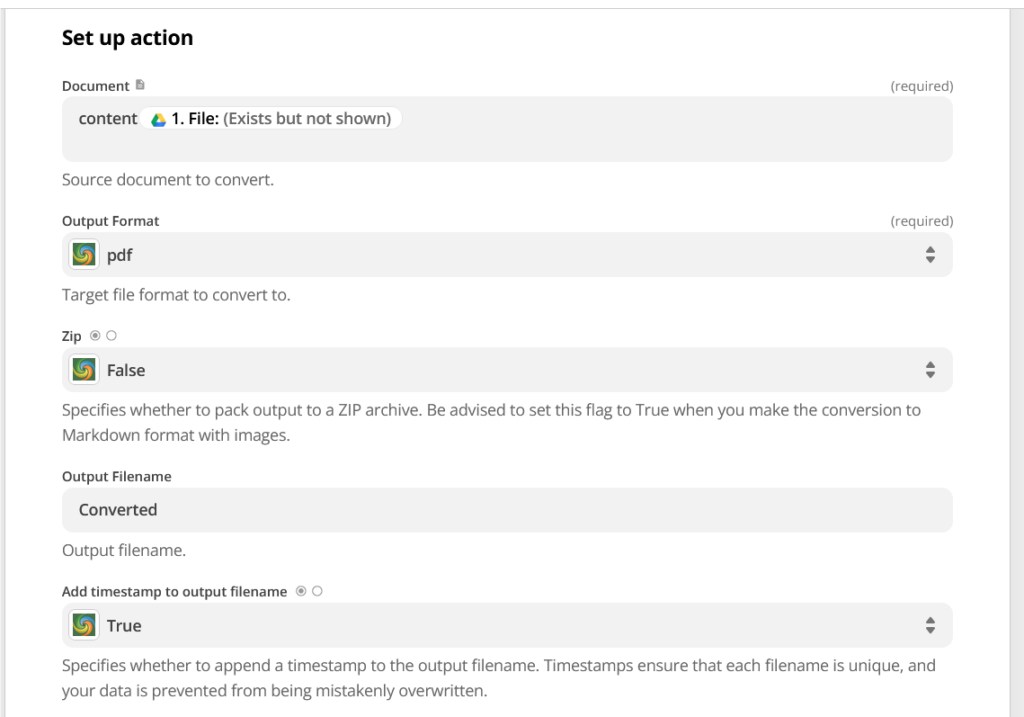Image resolution: width=1024 pixels, height=717 pixels.
Task: Click the app icon next to True
Action: [x=84, y=626]
